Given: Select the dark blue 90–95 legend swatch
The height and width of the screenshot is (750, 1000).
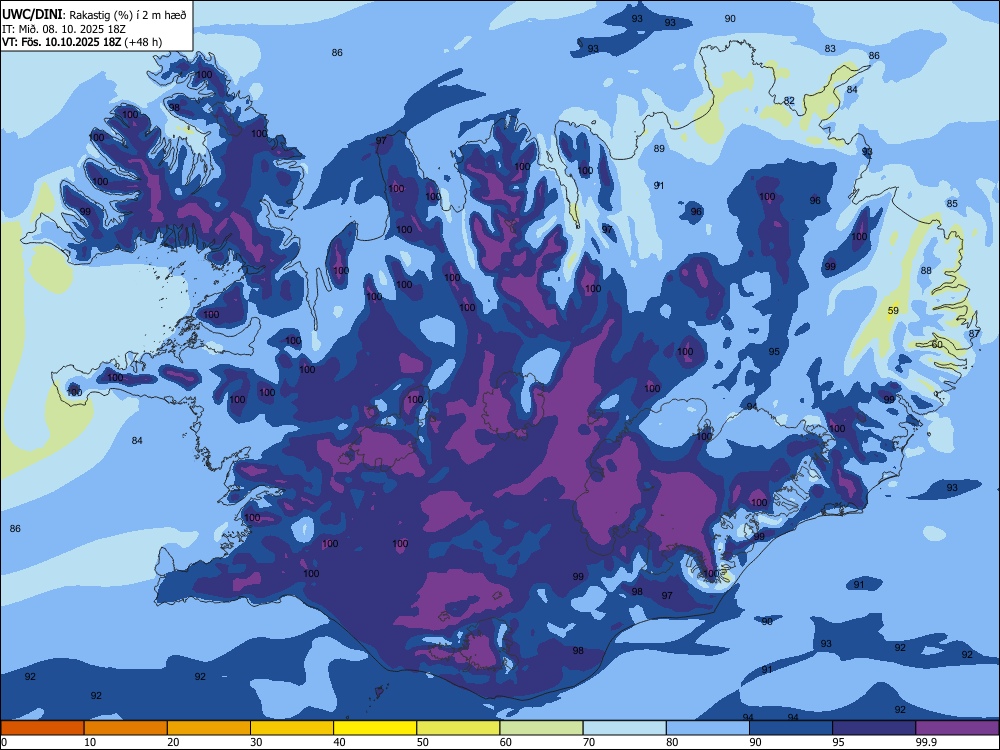Looking at the screenshot, I should click(x=791, y=728).
